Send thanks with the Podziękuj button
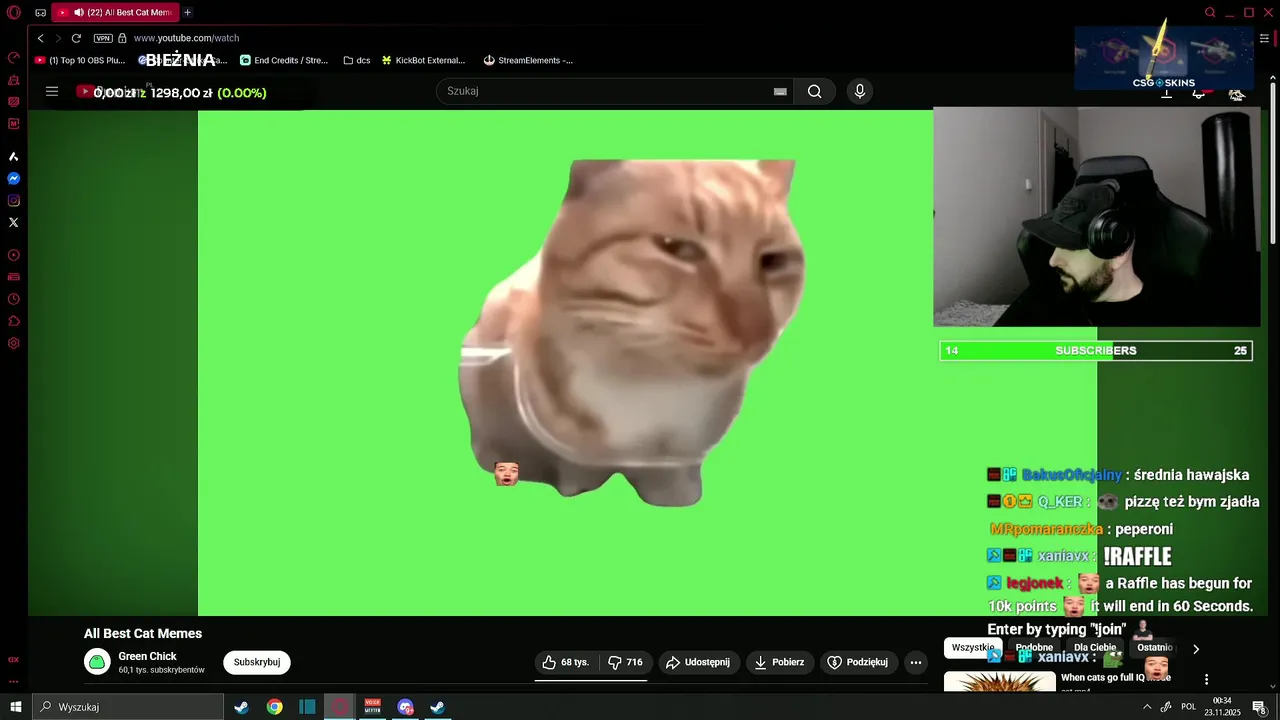 (858, 662)
